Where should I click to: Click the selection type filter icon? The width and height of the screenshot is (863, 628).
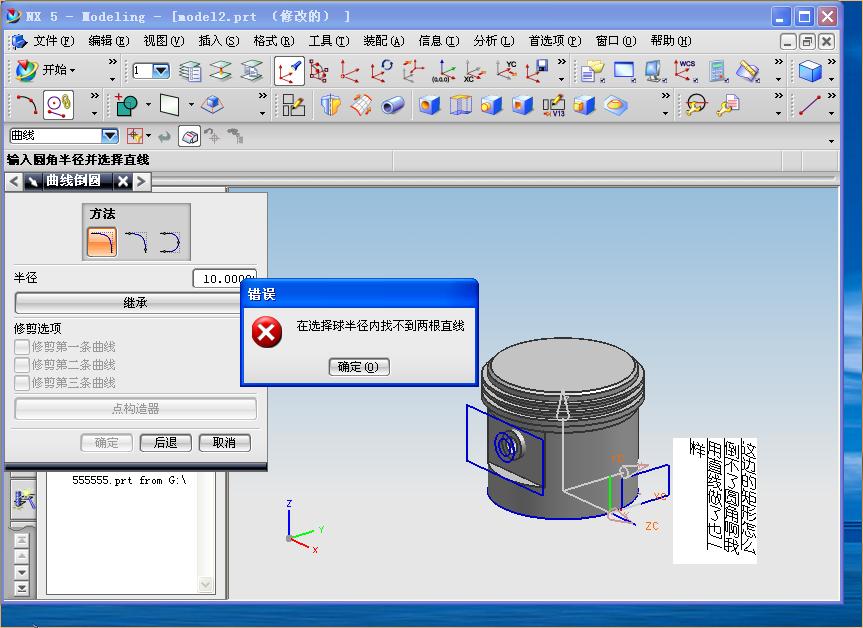[134, 135]
